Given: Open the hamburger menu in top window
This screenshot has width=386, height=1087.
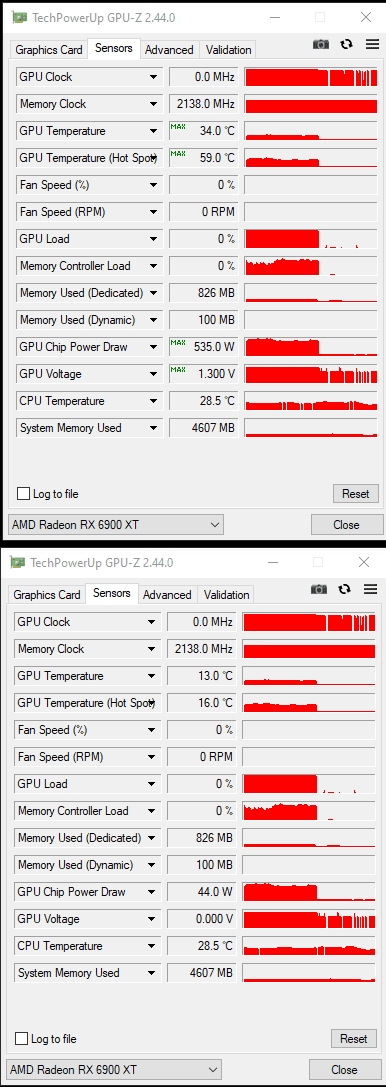Looking at the screenshot, I should [371, 44].
